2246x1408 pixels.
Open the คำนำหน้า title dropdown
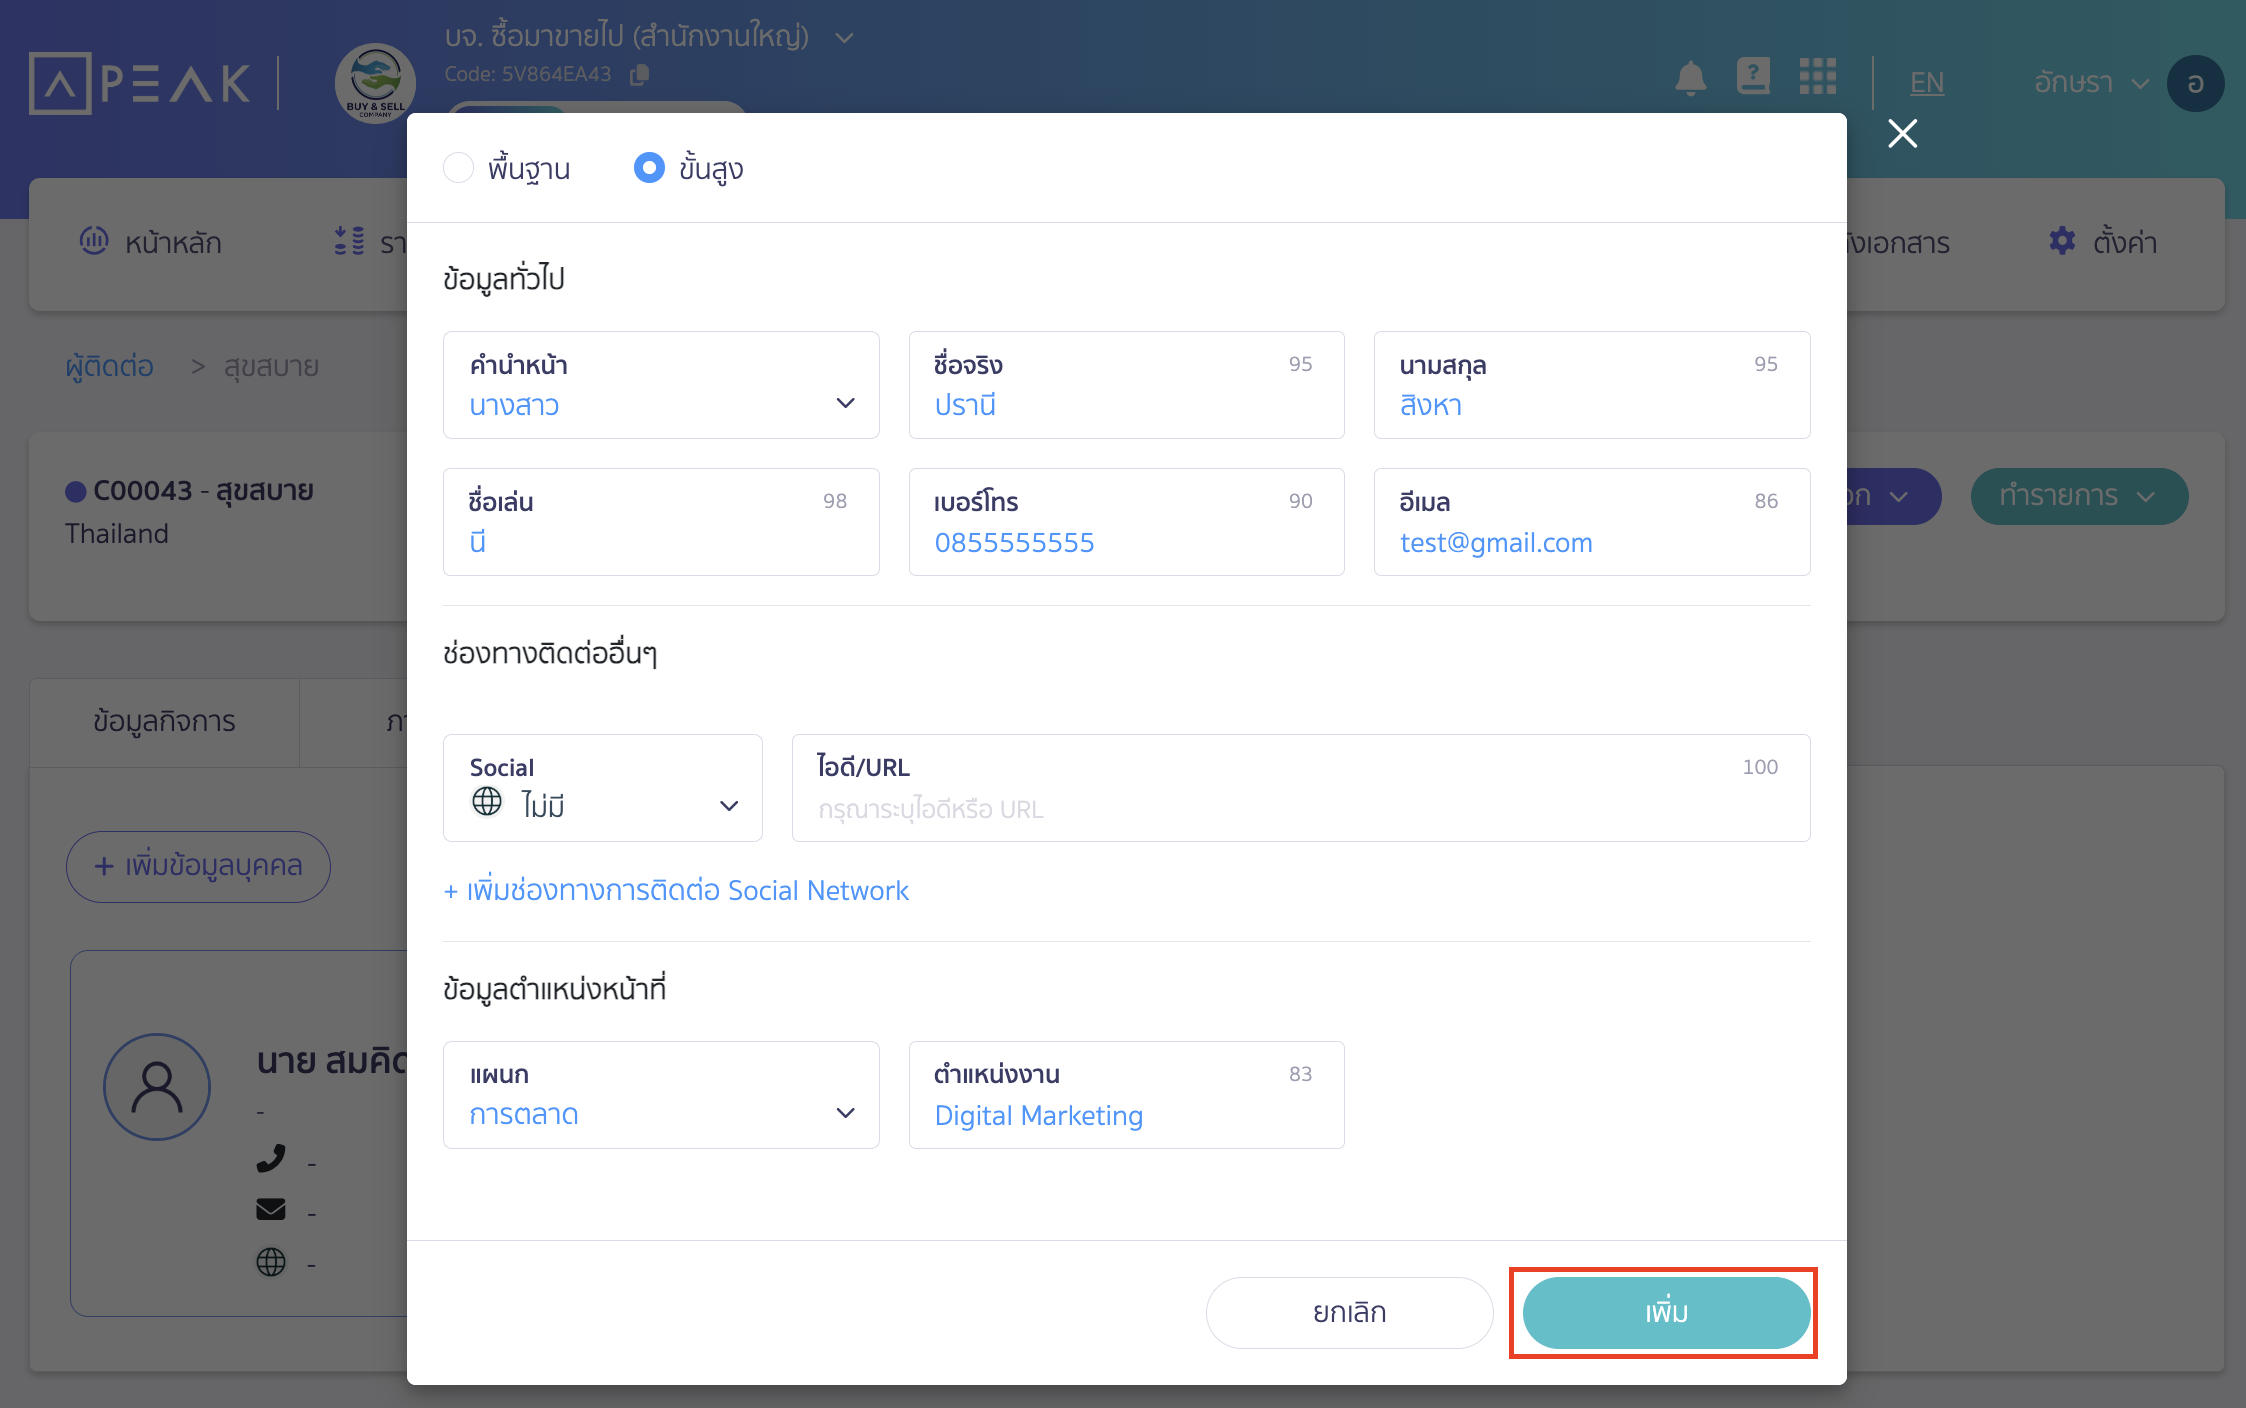[845, 402]
